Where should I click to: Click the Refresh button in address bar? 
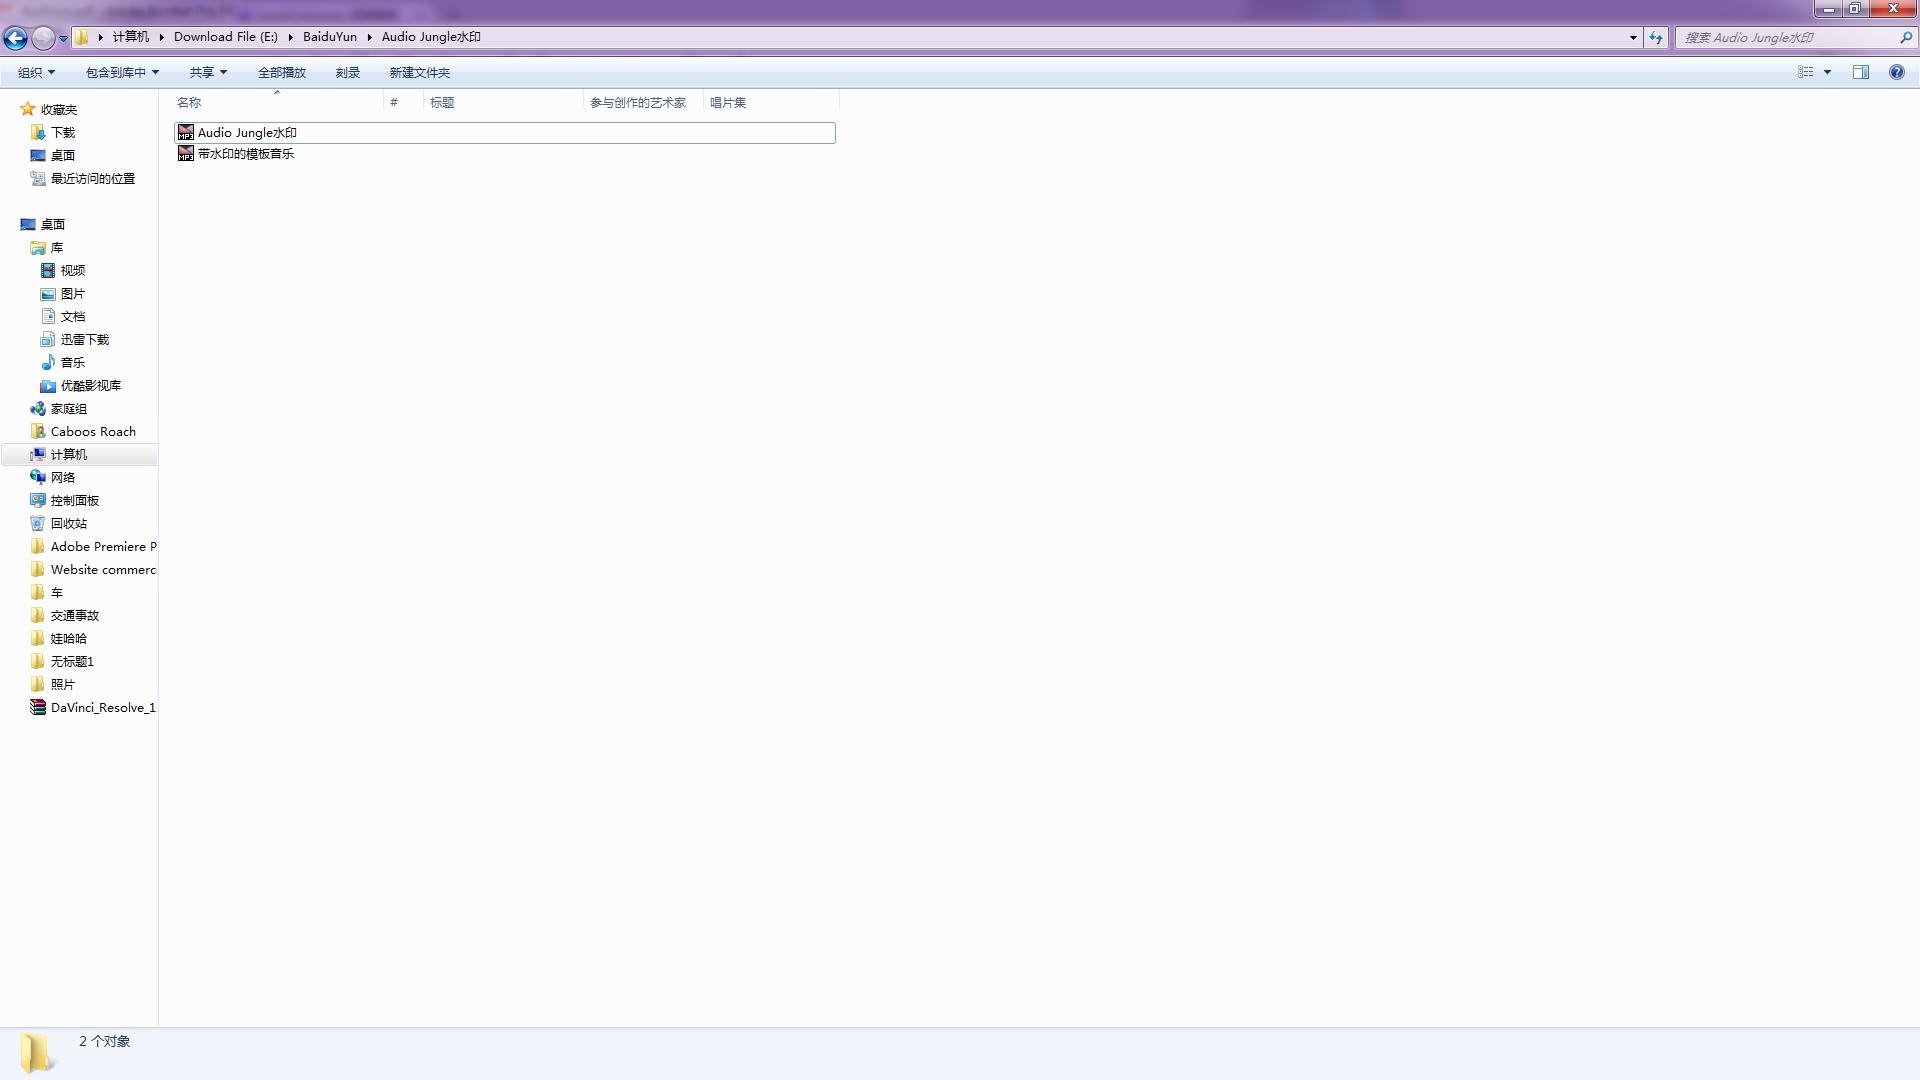[x=1656, y=37]
